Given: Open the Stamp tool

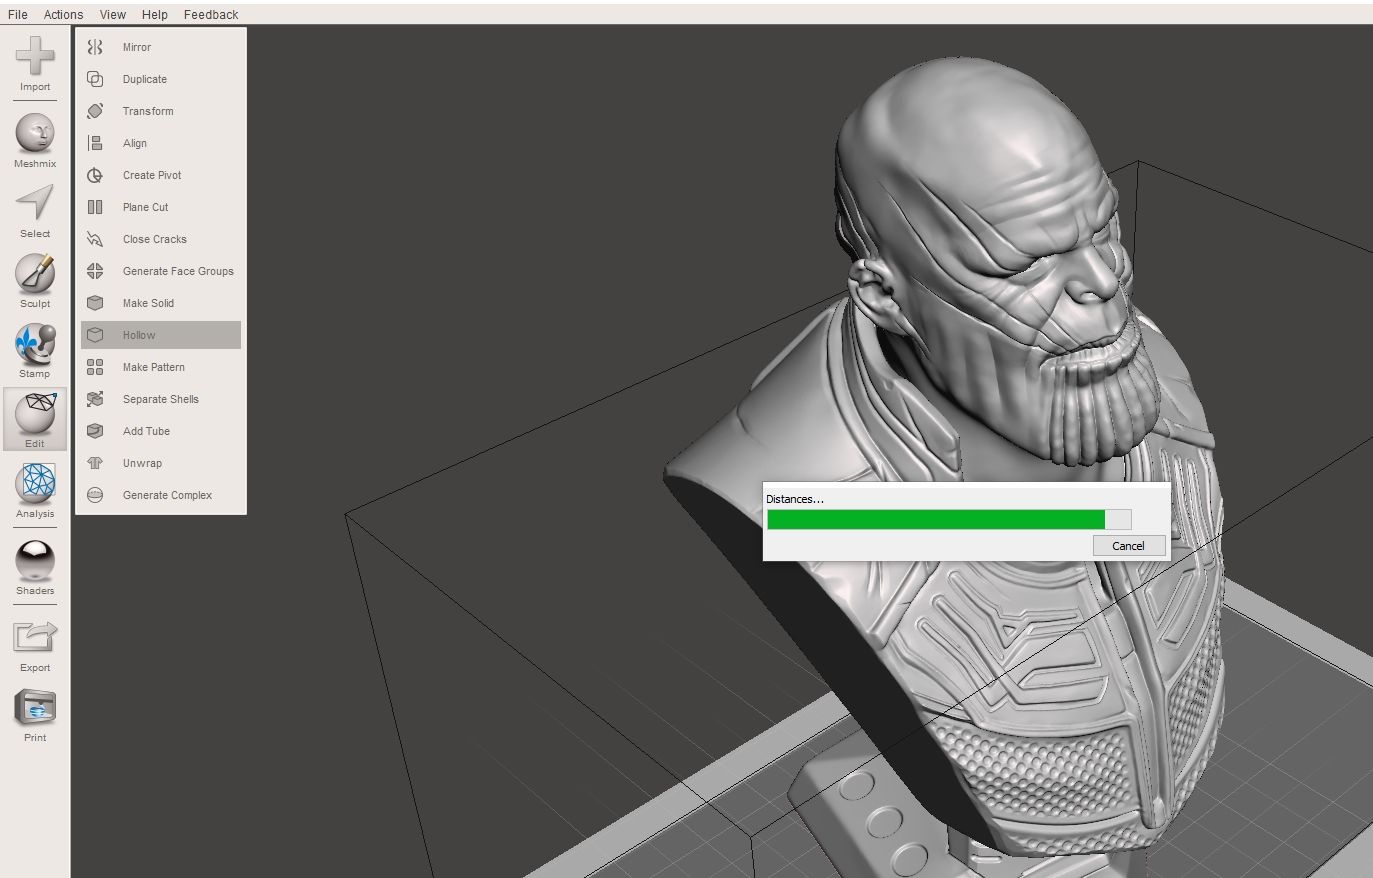Looking at the screenshot, I should pos(35,348).
